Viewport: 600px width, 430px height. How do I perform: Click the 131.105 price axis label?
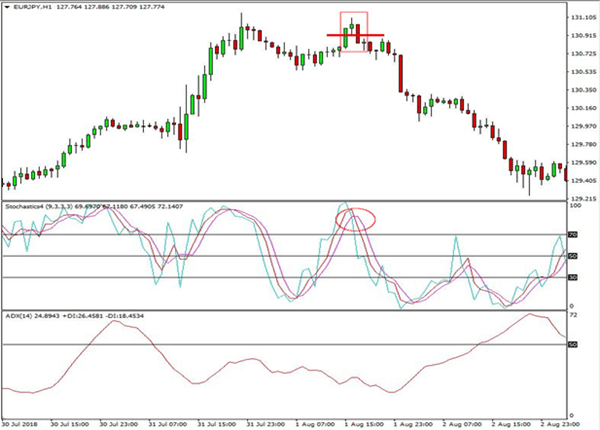[x=583, y=18]
